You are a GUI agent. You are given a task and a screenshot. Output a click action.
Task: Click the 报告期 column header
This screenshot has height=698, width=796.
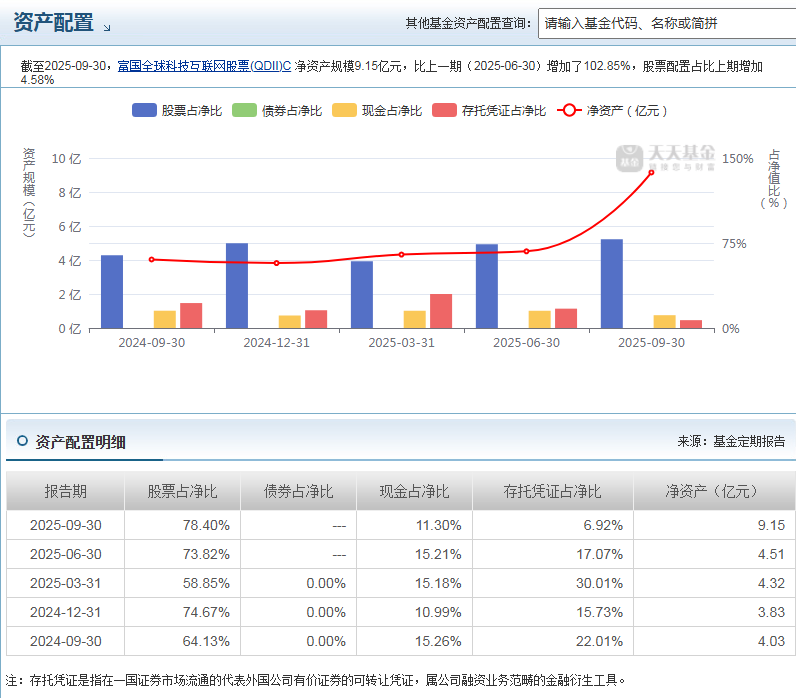pyautogui.click(x=65, y=491)
